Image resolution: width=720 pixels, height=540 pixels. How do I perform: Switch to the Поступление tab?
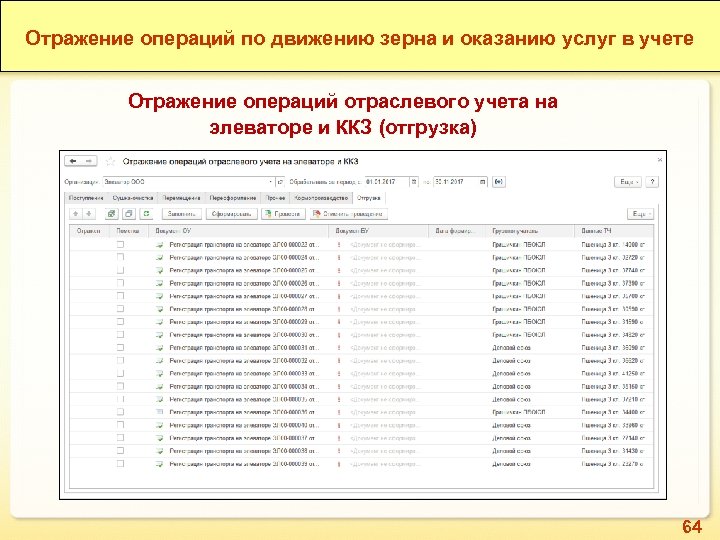(x=86, y=198)
